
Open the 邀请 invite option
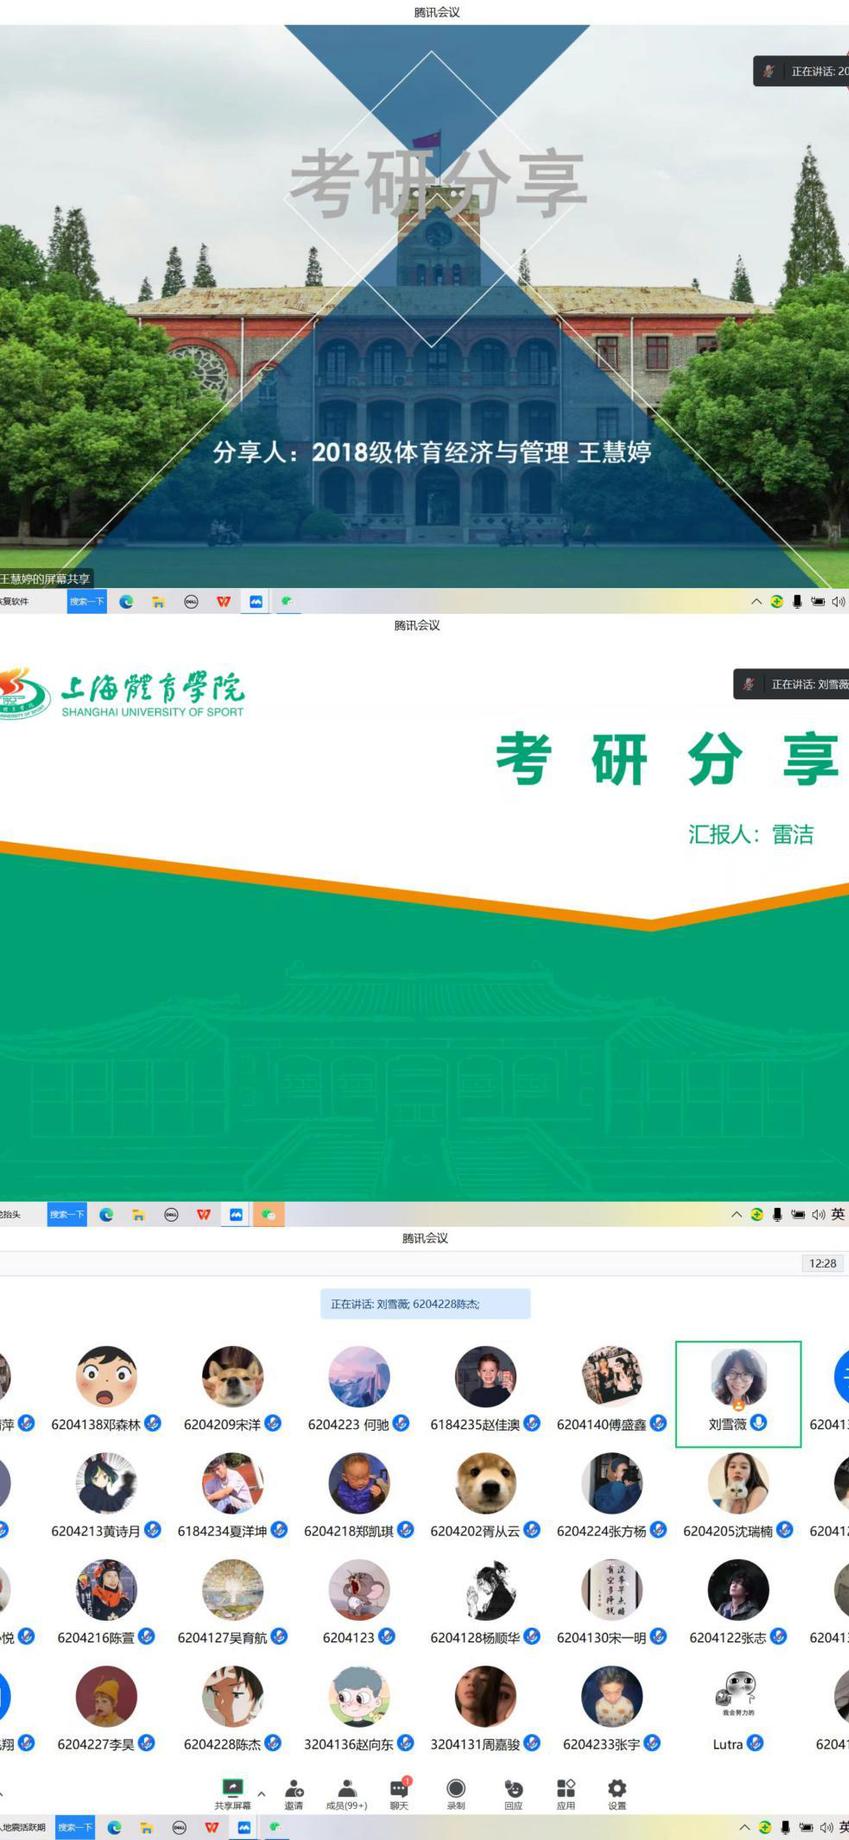point(294,1788)
